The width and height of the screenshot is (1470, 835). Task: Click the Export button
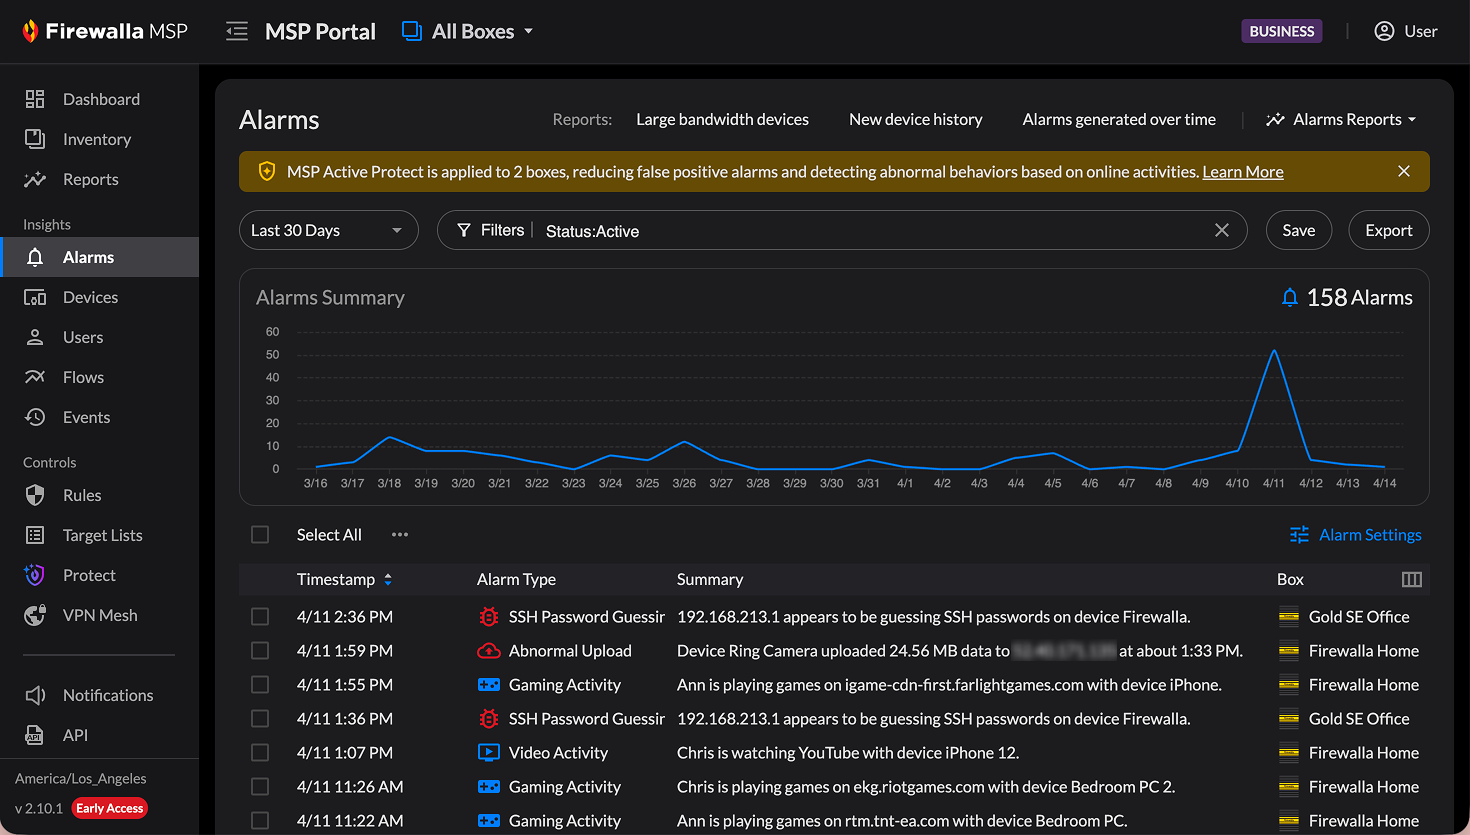click(1388, 231)
